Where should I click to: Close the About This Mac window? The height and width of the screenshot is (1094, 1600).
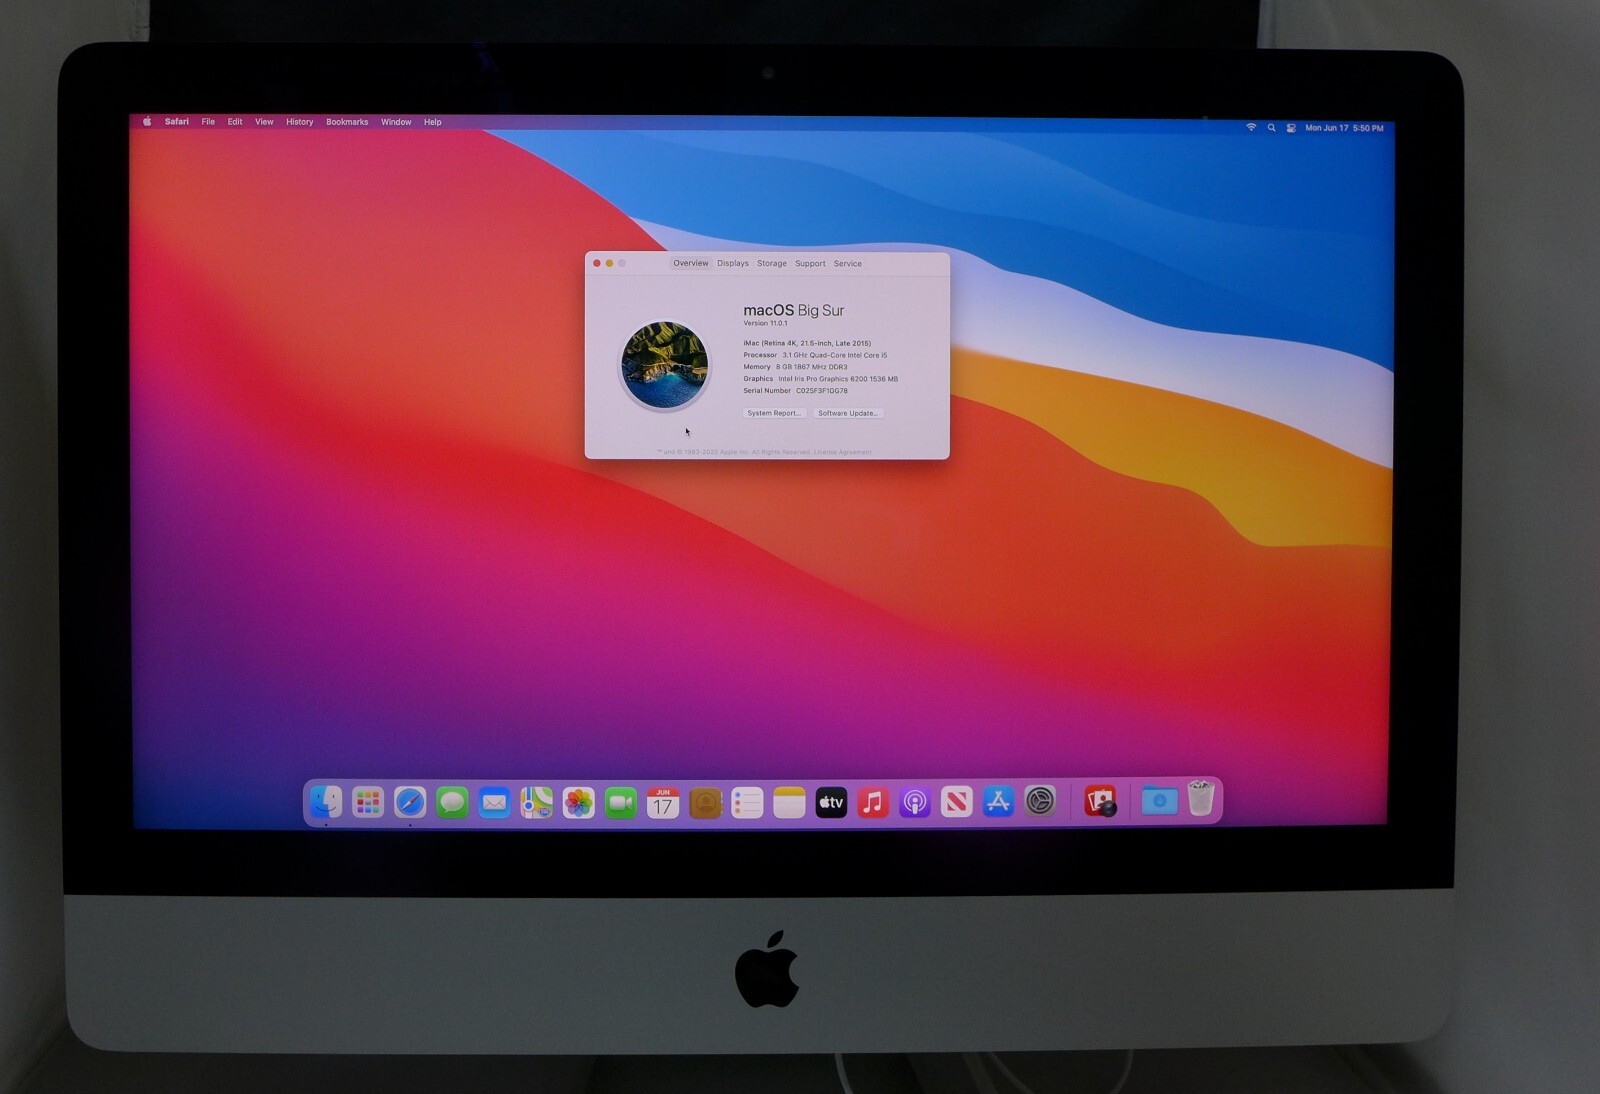pyautogui.click(x=597, y=263)
